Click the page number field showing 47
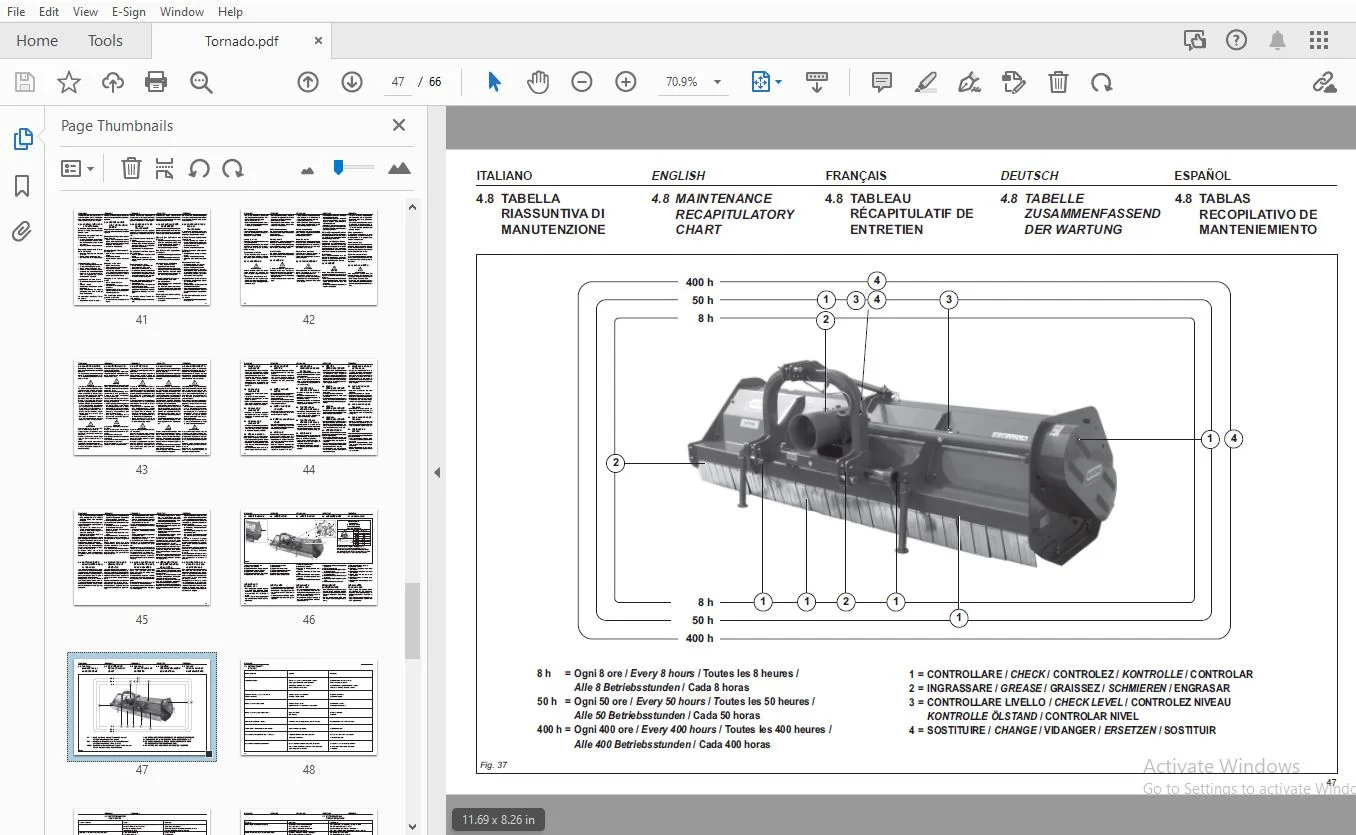Viewport: 1356px width, 835px height. coord(398,82)
